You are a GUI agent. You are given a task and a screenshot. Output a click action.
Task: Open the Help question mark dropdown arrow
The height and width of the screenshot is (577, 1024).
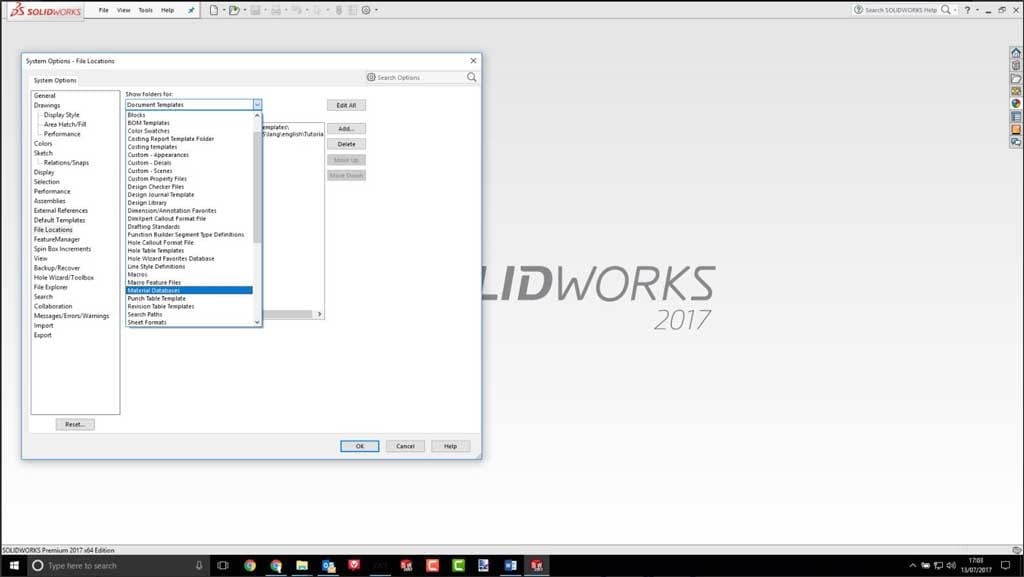click(x=977, y=10)
